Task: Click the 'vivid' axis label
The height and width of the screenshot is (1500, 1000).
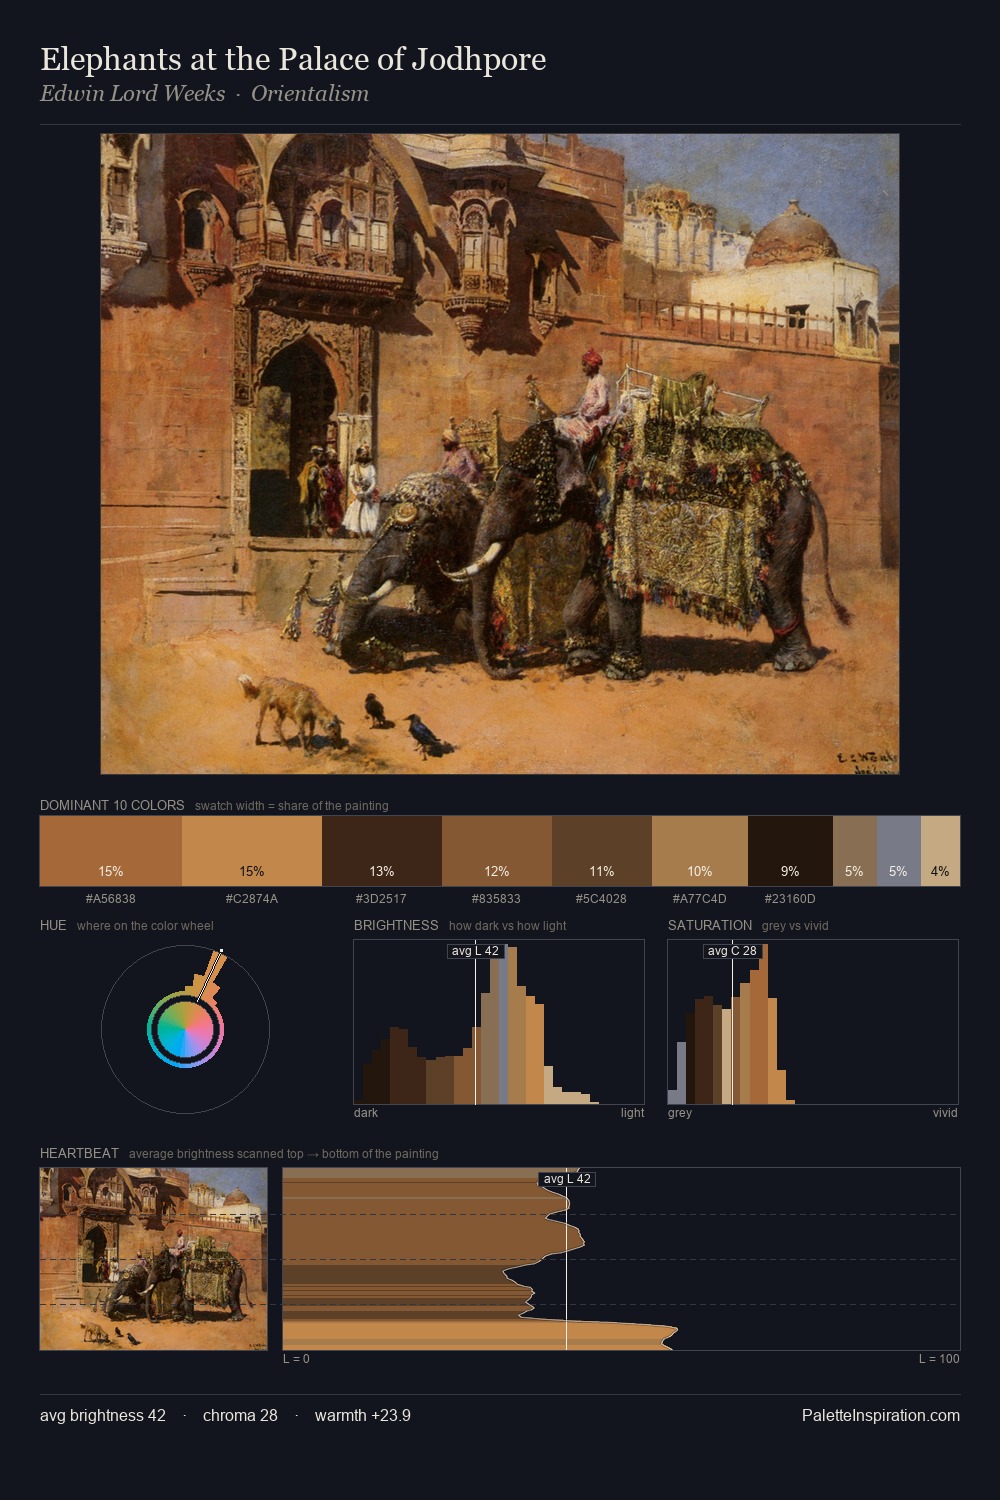Action: (x=945, y=1113)
